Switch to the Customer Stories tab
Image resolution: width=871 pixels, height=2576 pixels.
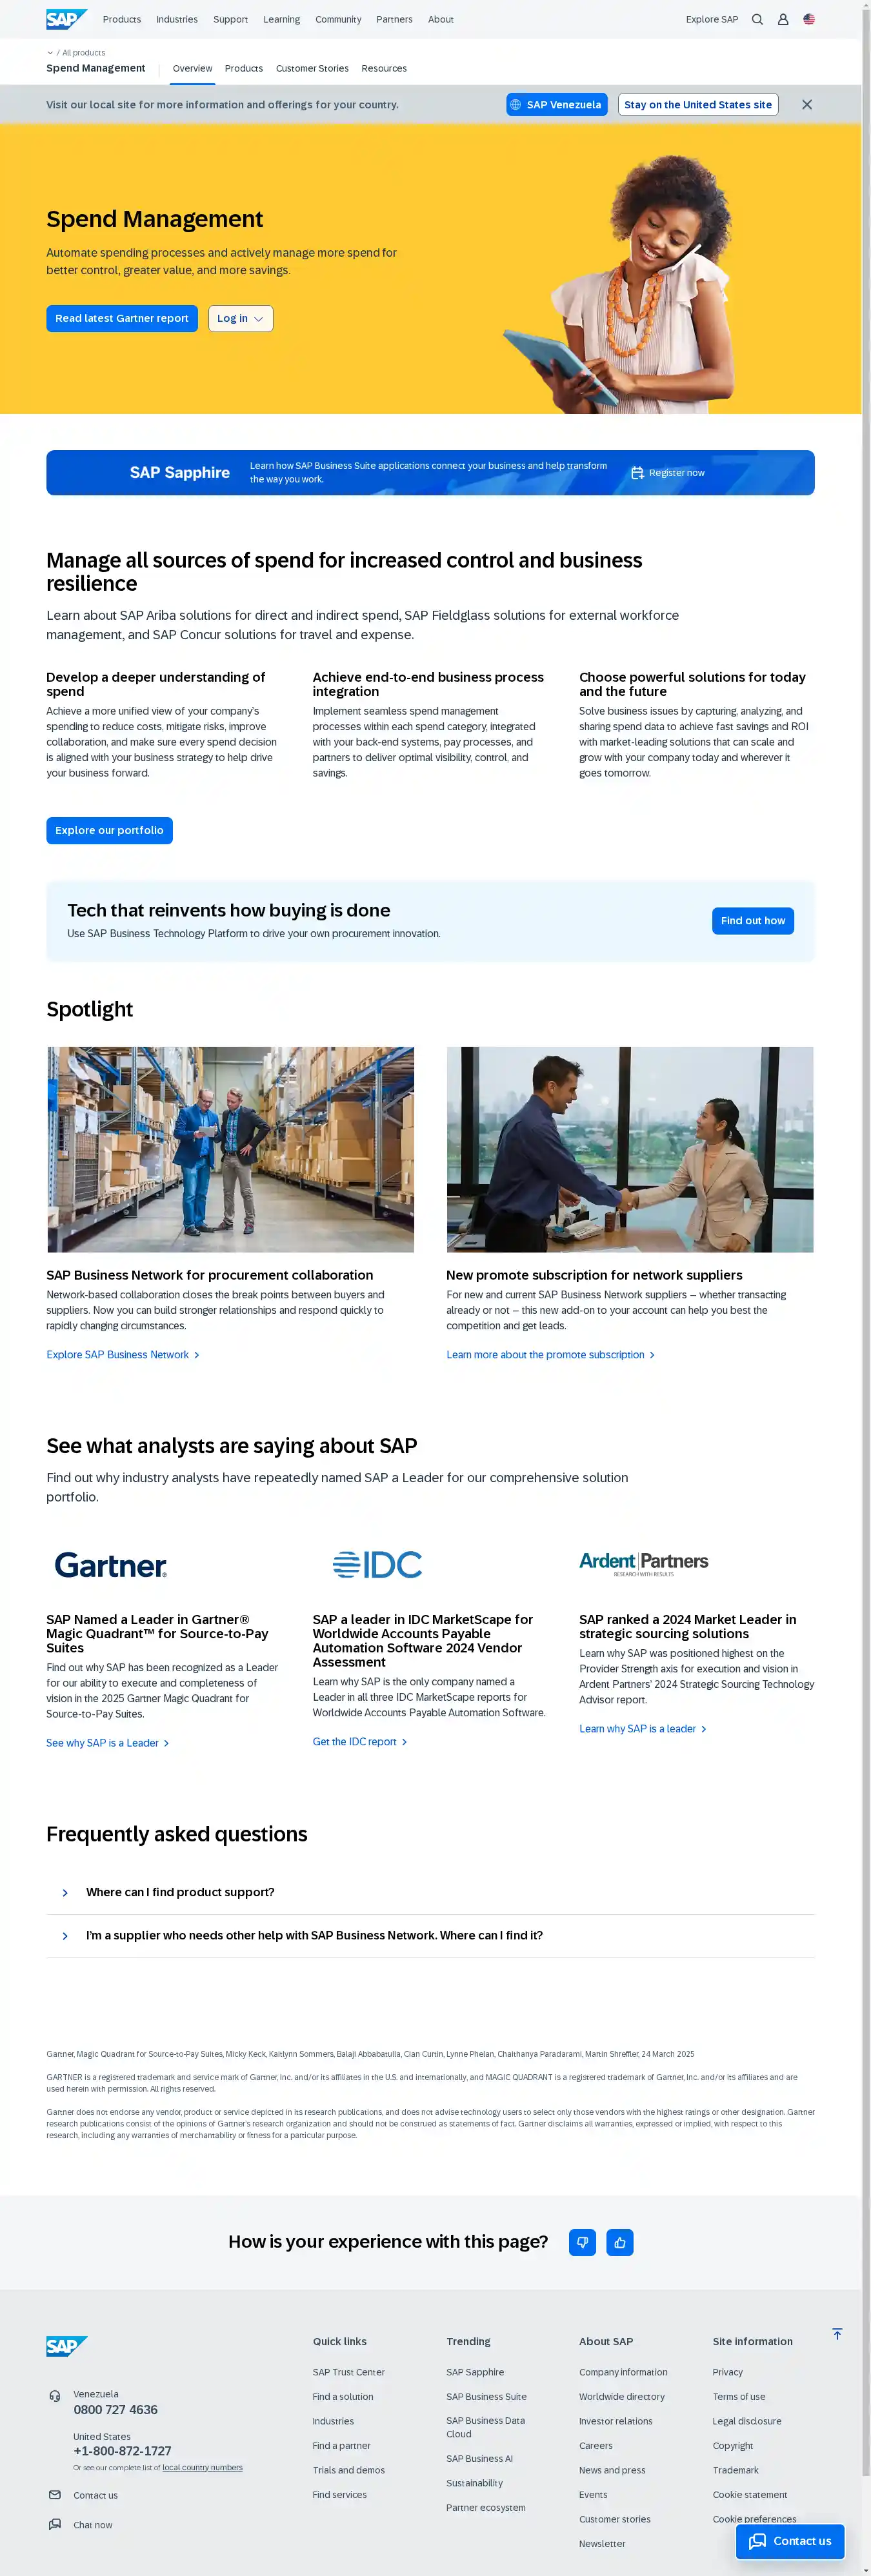(x=312, y=69)
